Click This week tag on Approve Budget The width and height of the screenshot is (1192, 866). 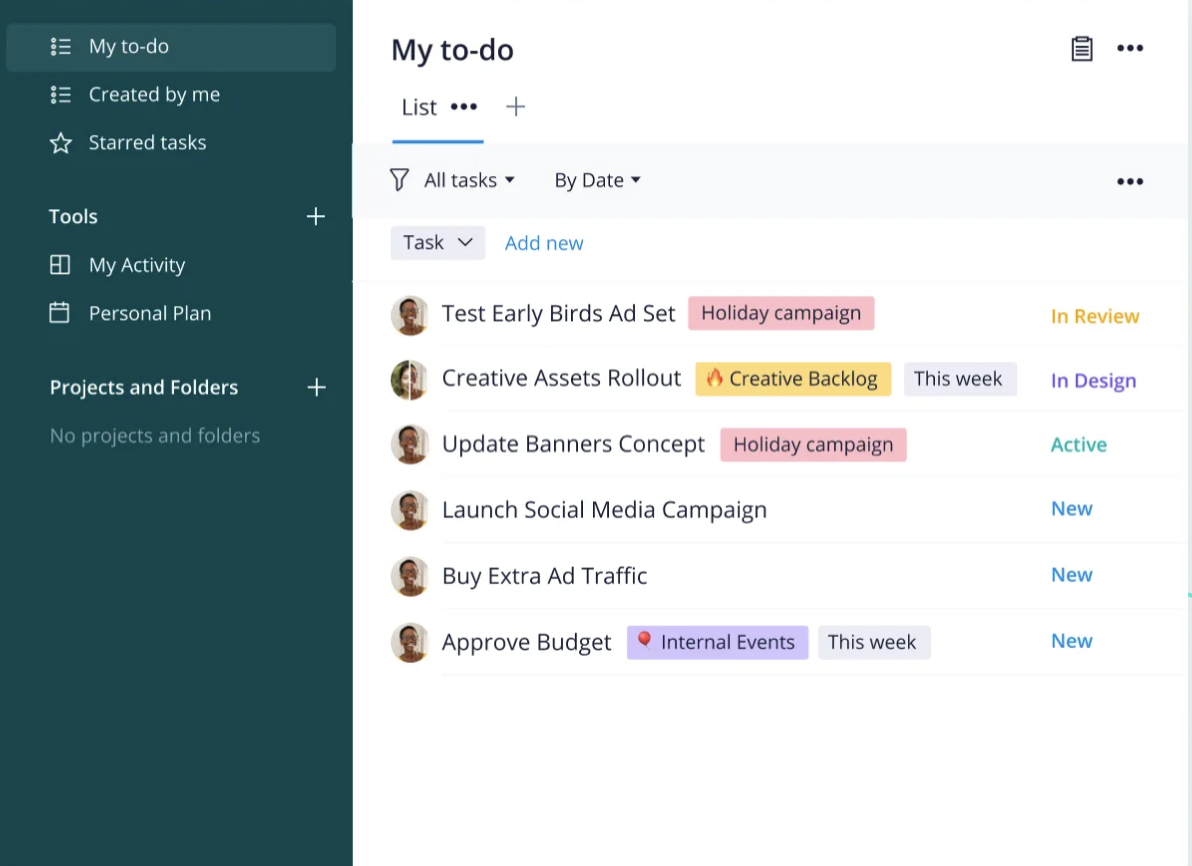[874, 642]
